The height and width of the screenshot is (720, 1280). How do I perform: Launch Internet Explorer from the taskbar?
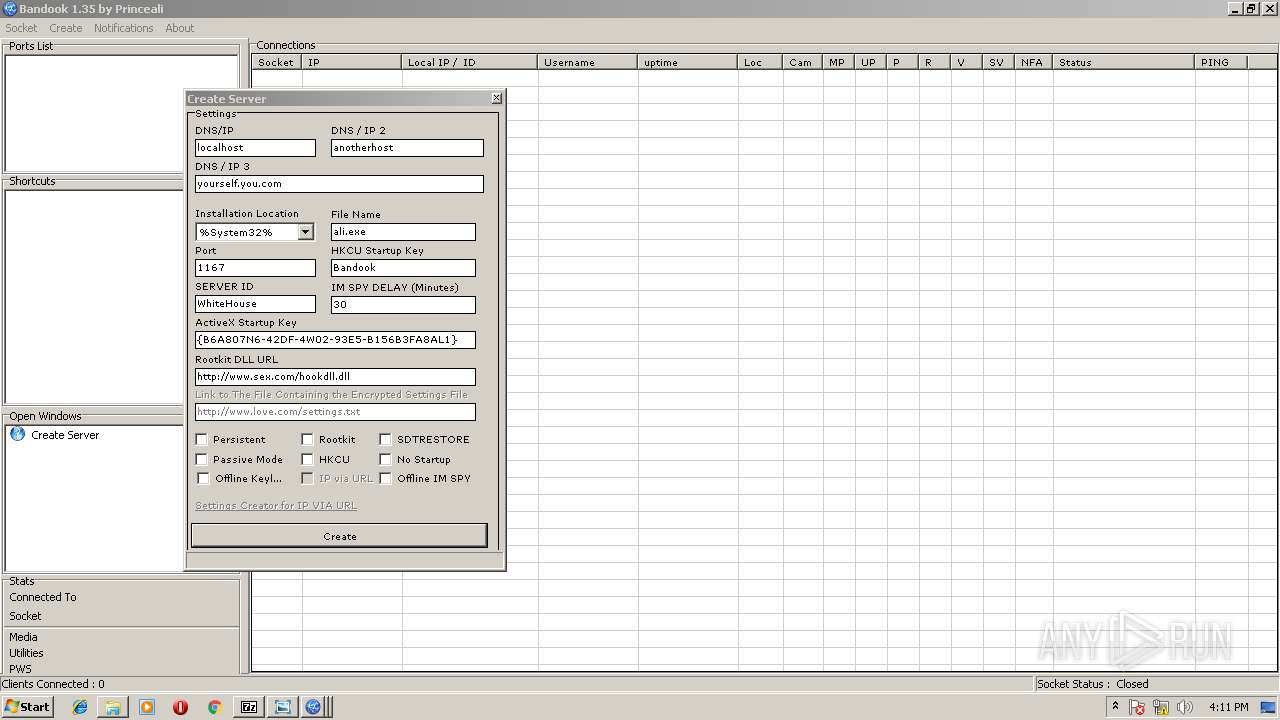80,707
